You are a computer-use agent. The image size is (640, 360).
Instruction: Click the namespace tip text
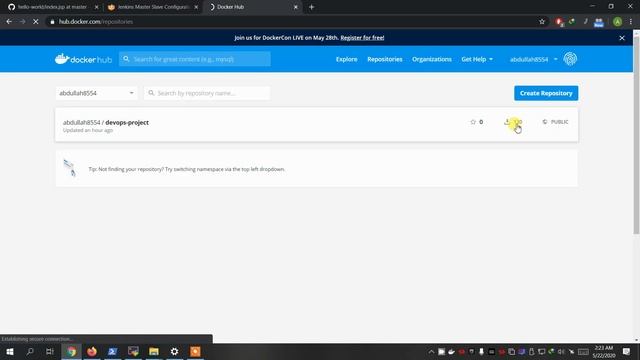click(x=187, y=169)
